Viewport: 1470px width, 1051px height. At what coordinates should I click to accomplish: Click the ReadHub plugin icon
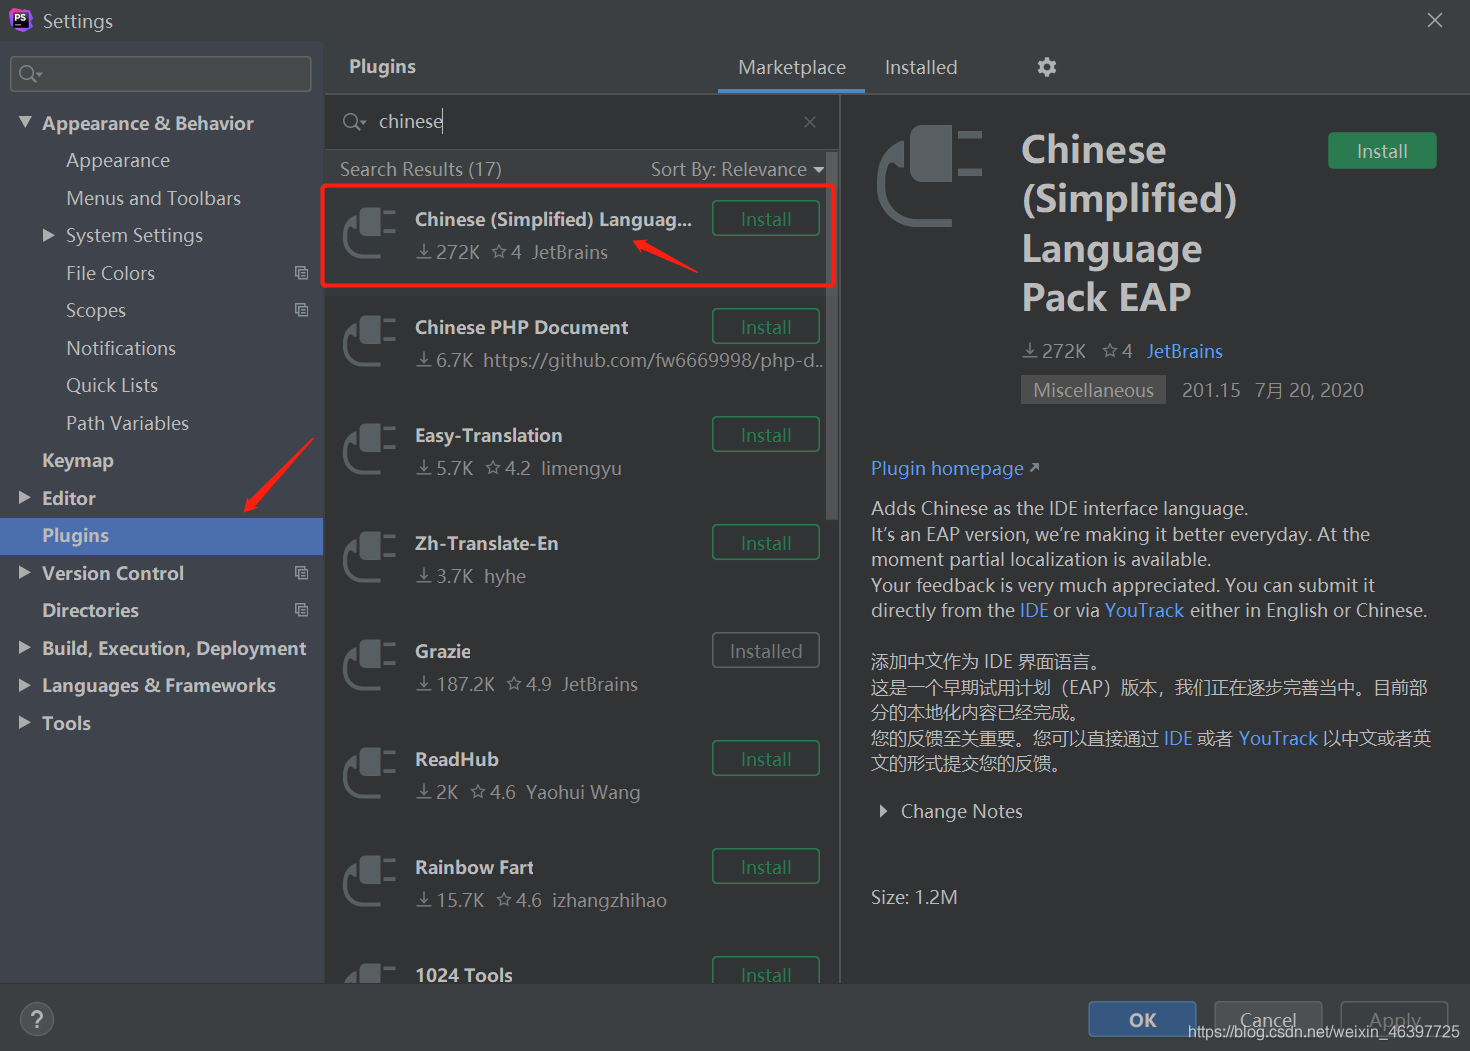click(x=370, y=773)
